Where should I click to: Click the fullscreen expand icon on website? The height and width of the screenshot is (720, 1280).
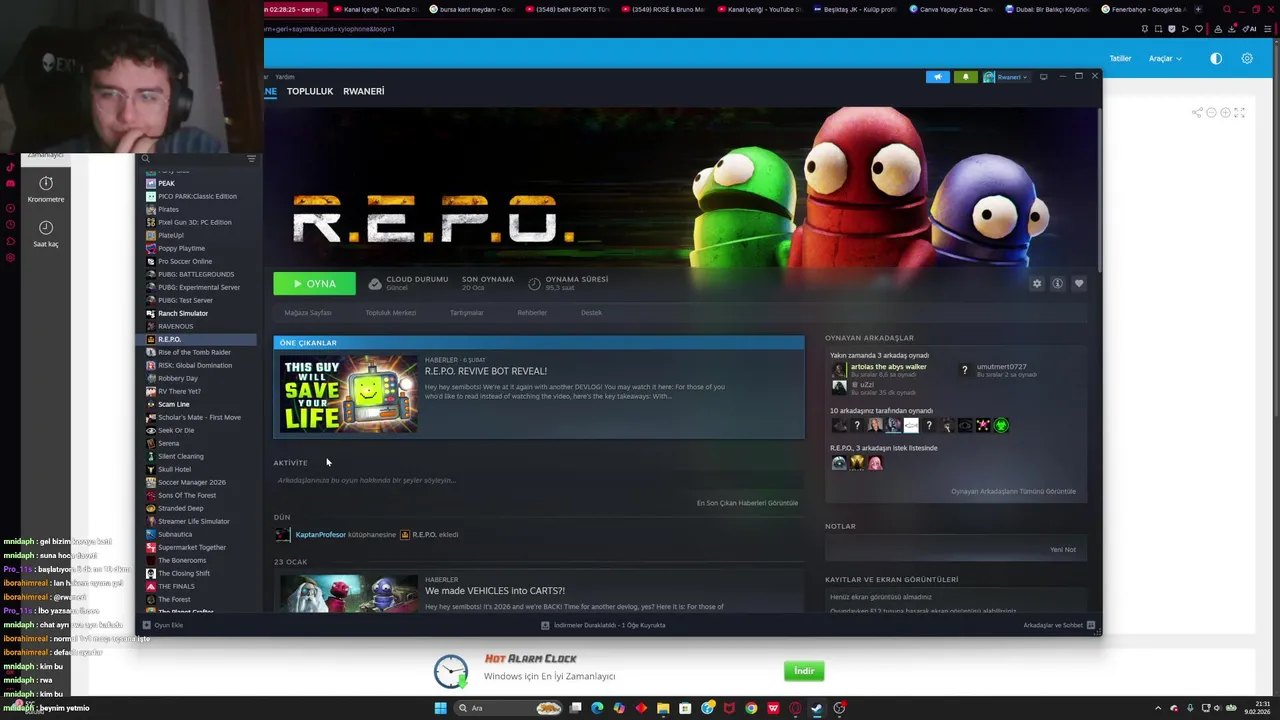pyautogui.click(x=1239, y=113)
